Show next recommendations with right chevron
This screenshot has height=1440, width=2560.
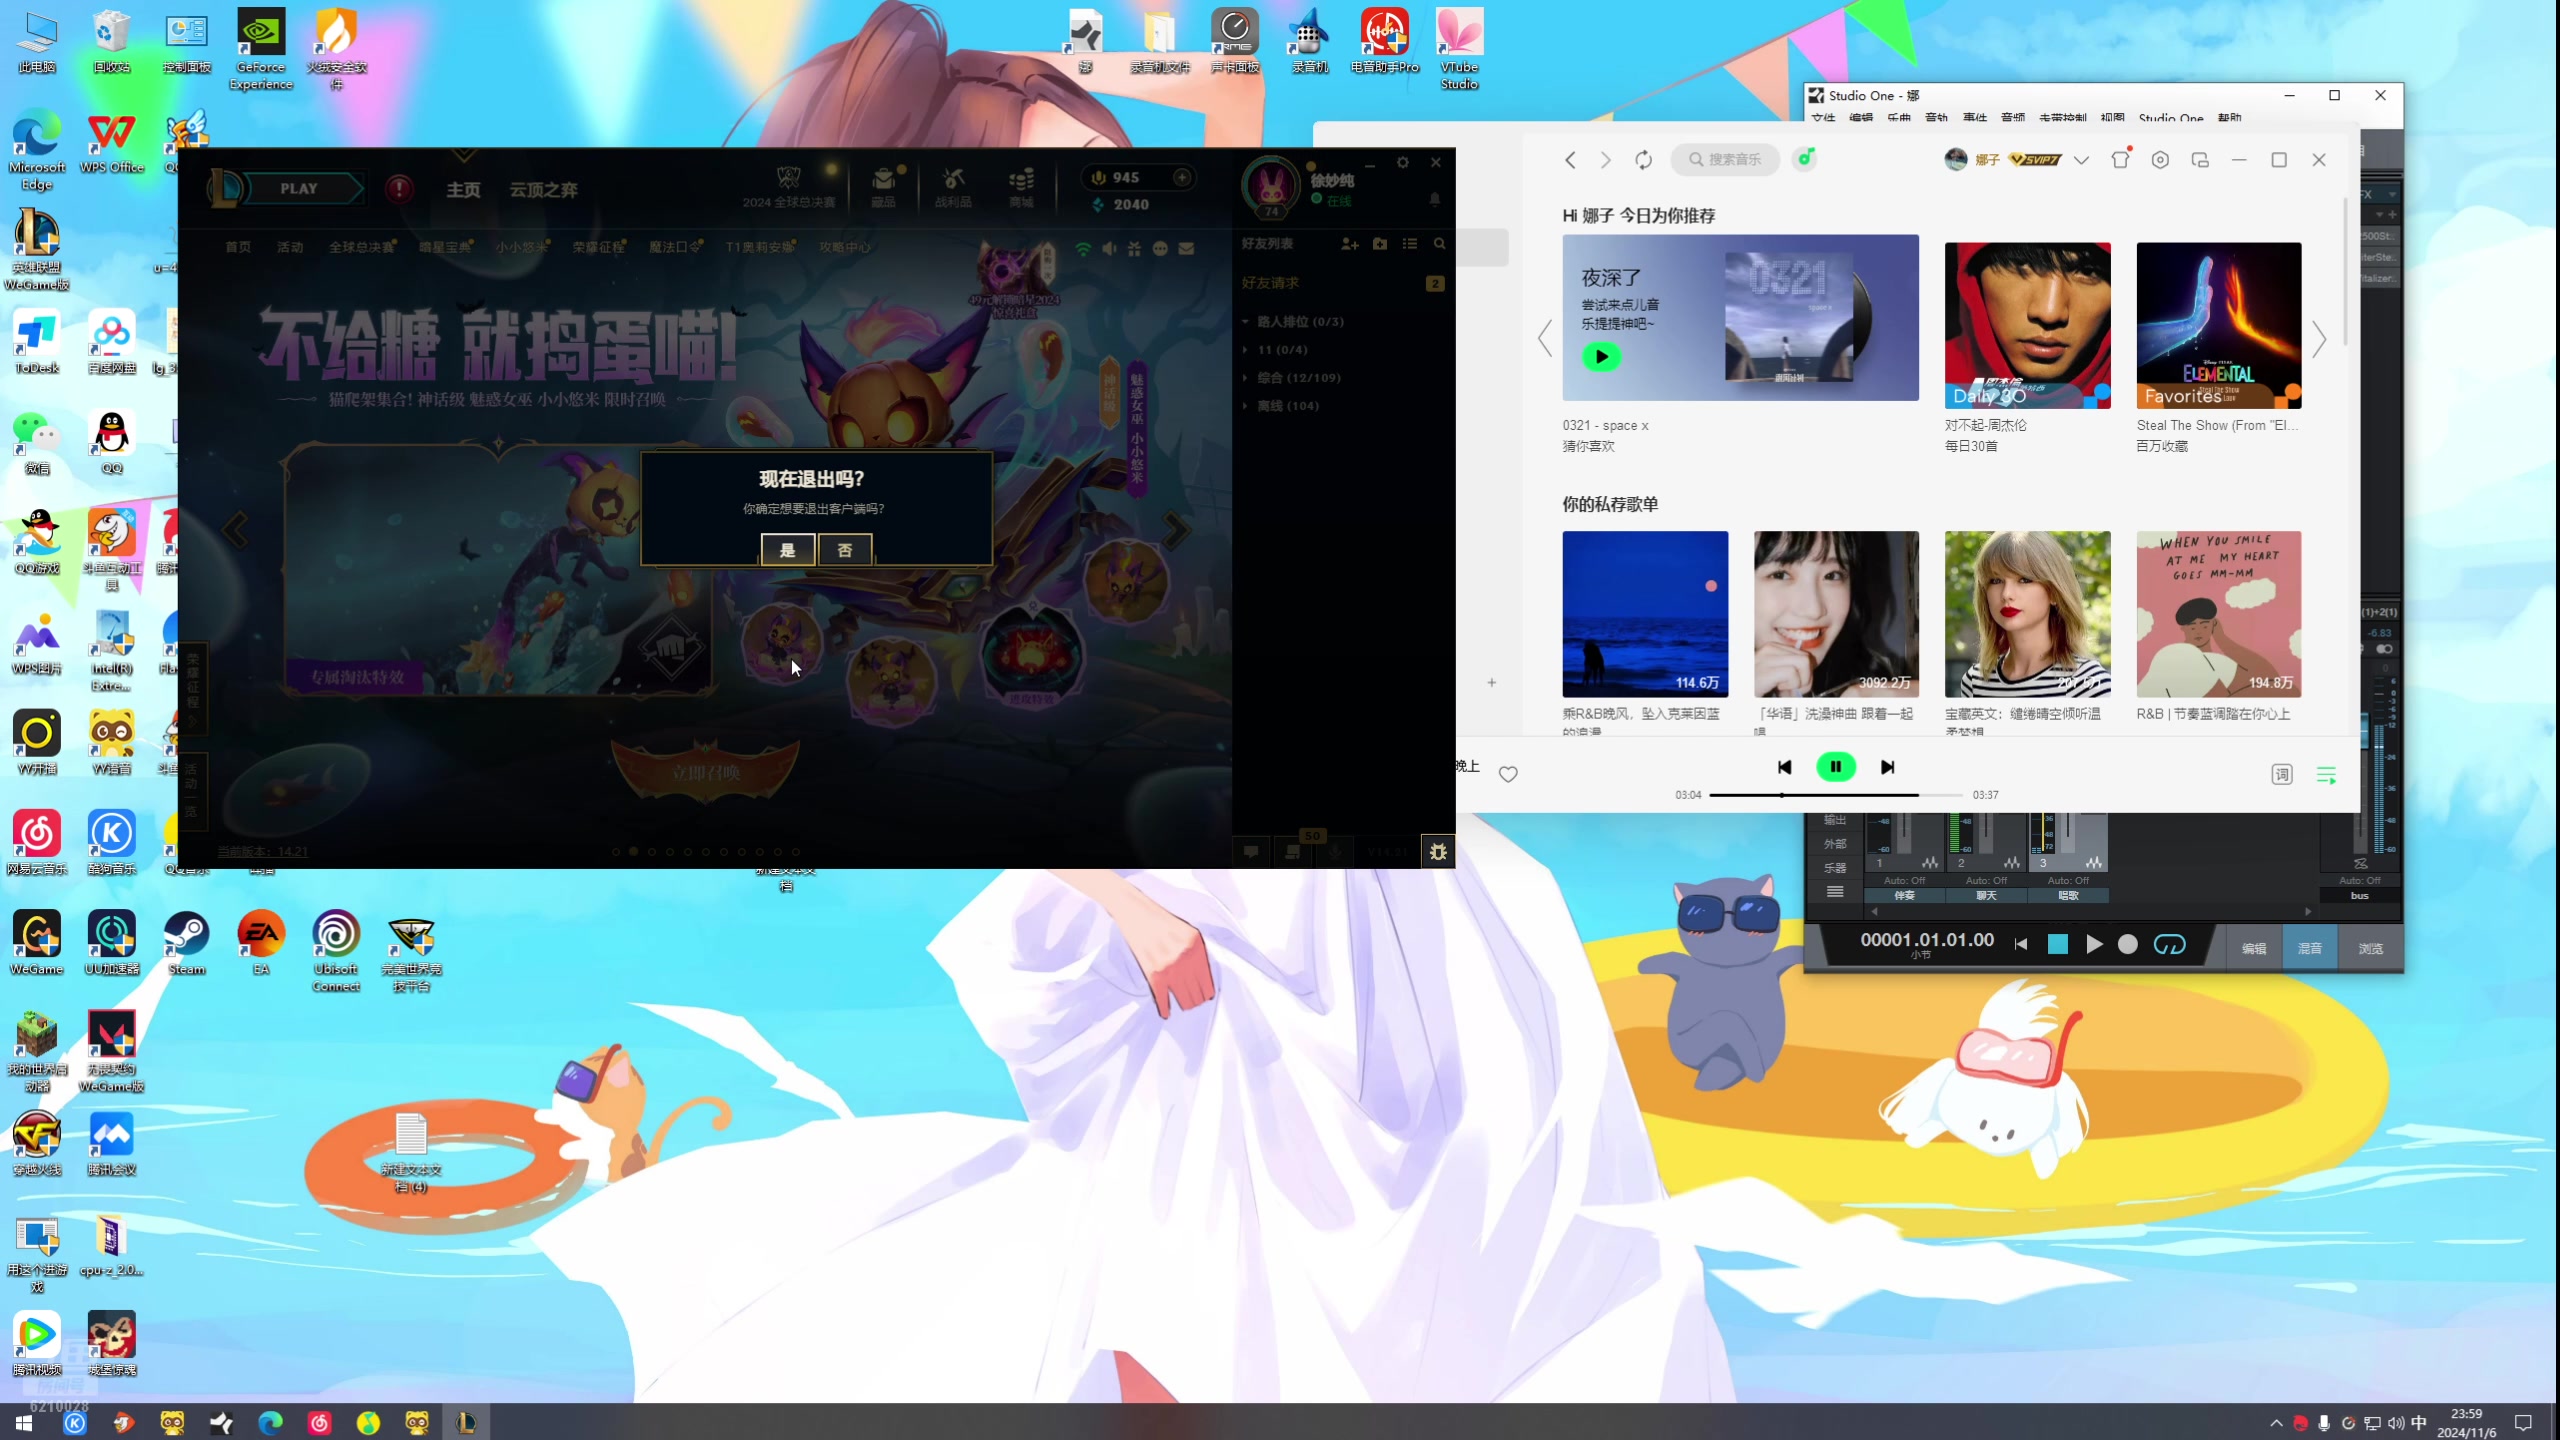[2319, 339]
